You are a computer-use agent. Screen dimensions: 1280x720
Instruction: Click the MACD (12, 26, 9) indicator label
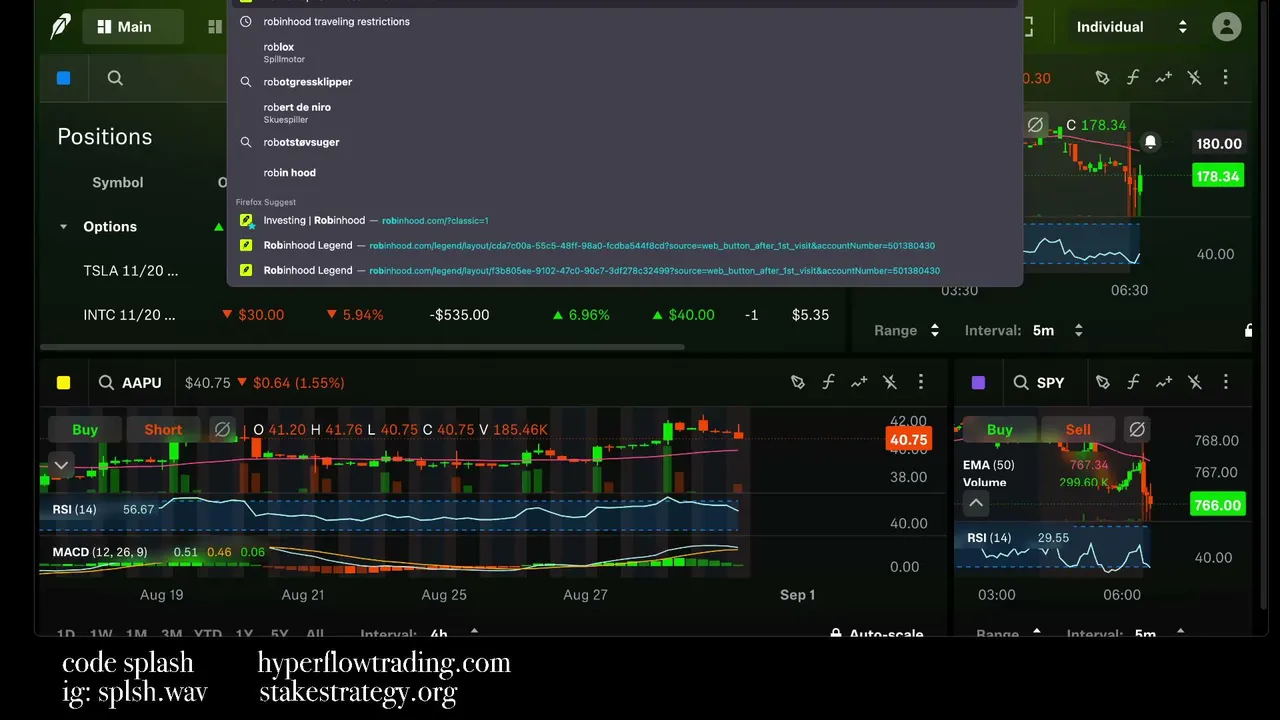point(100,552)
